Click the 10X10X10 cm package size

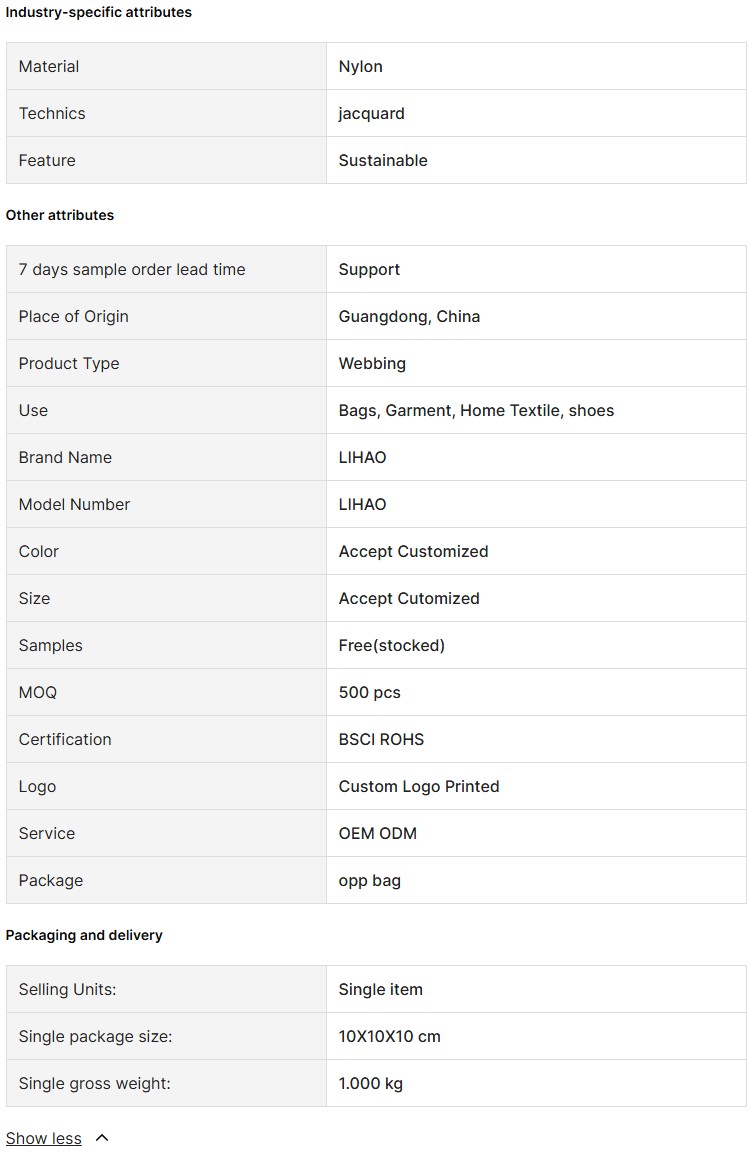389,1036
